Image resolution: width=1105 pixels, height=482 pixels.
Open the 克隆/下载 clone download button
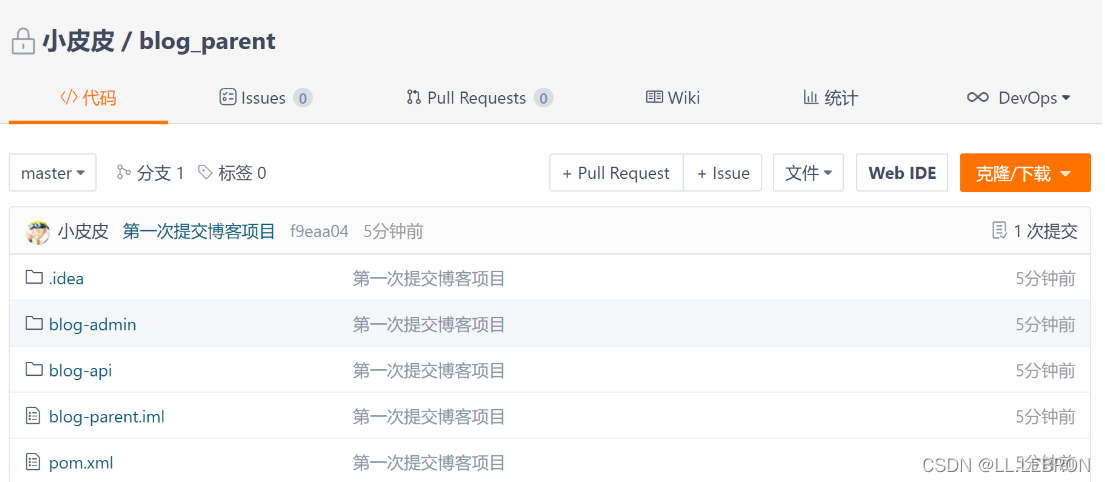tap(1025, 173)
